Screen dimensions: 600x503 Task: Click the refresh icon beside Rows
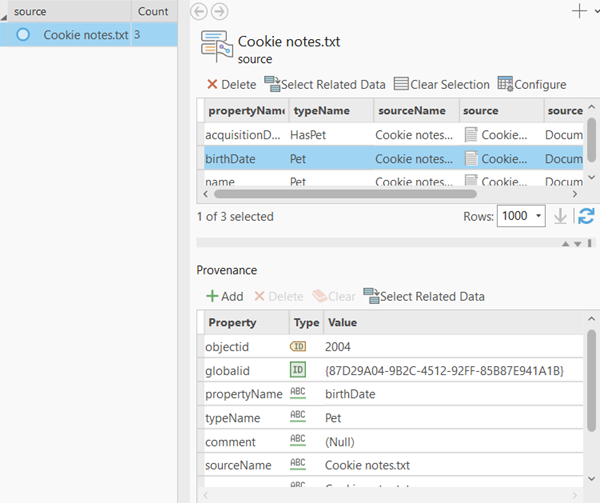coord(586,216)
